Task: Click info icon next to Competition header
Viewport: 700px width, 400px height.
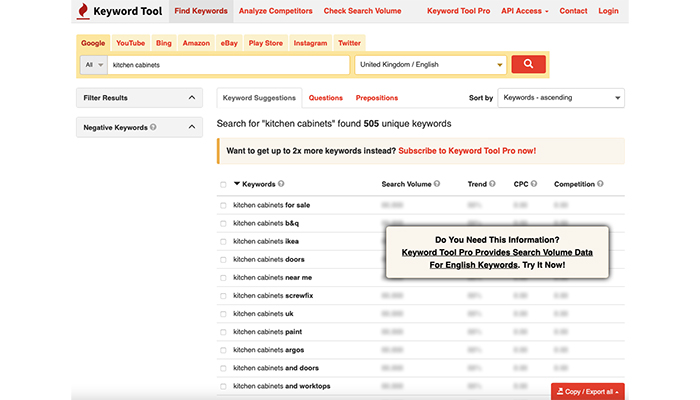Action: pyautogui.click(x=600, y=183)
